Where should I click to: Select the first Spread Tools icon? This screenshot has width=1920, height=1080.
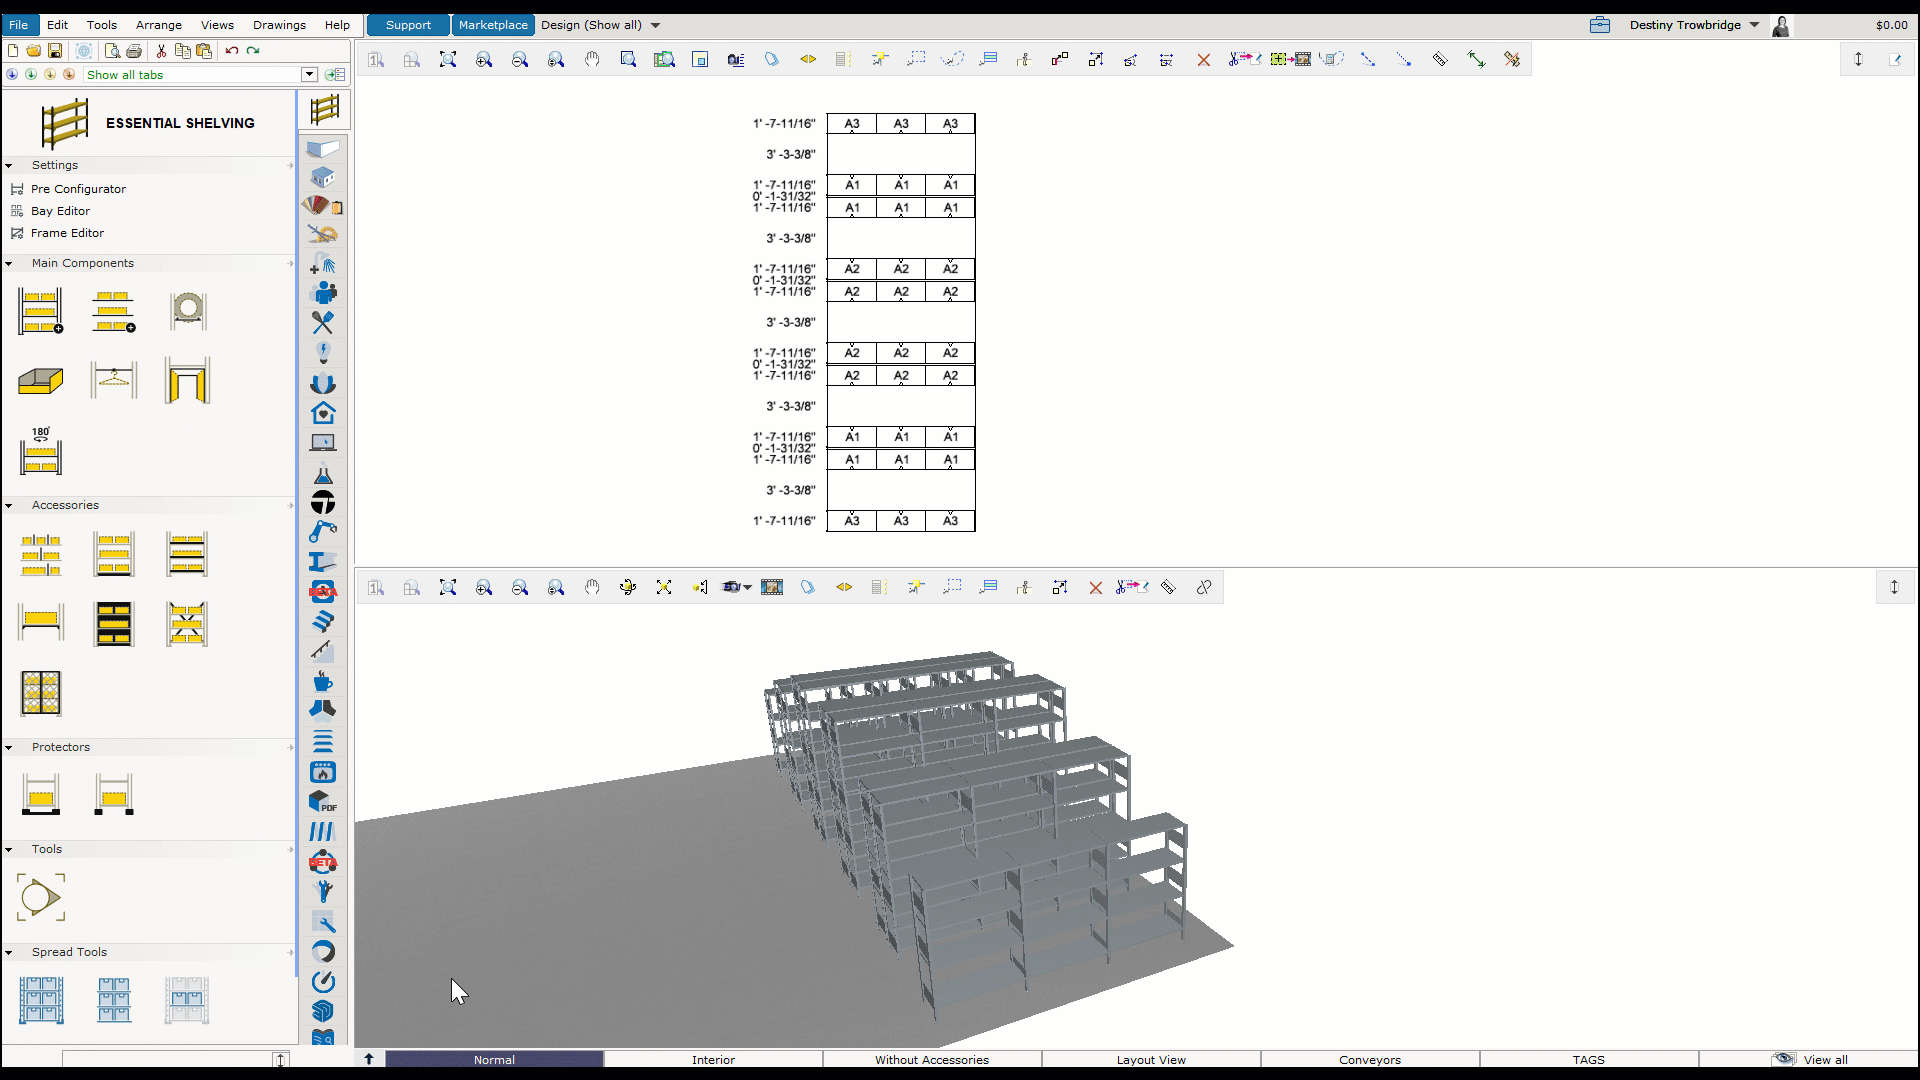41,1001
